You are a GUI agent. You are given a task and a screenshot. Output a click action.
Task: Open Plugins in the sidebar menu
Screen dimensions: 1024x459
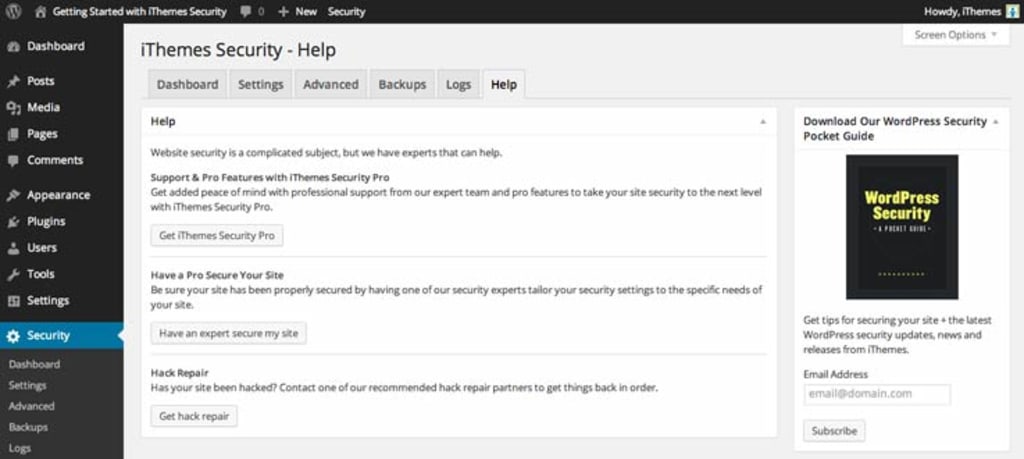pos(46,221)
